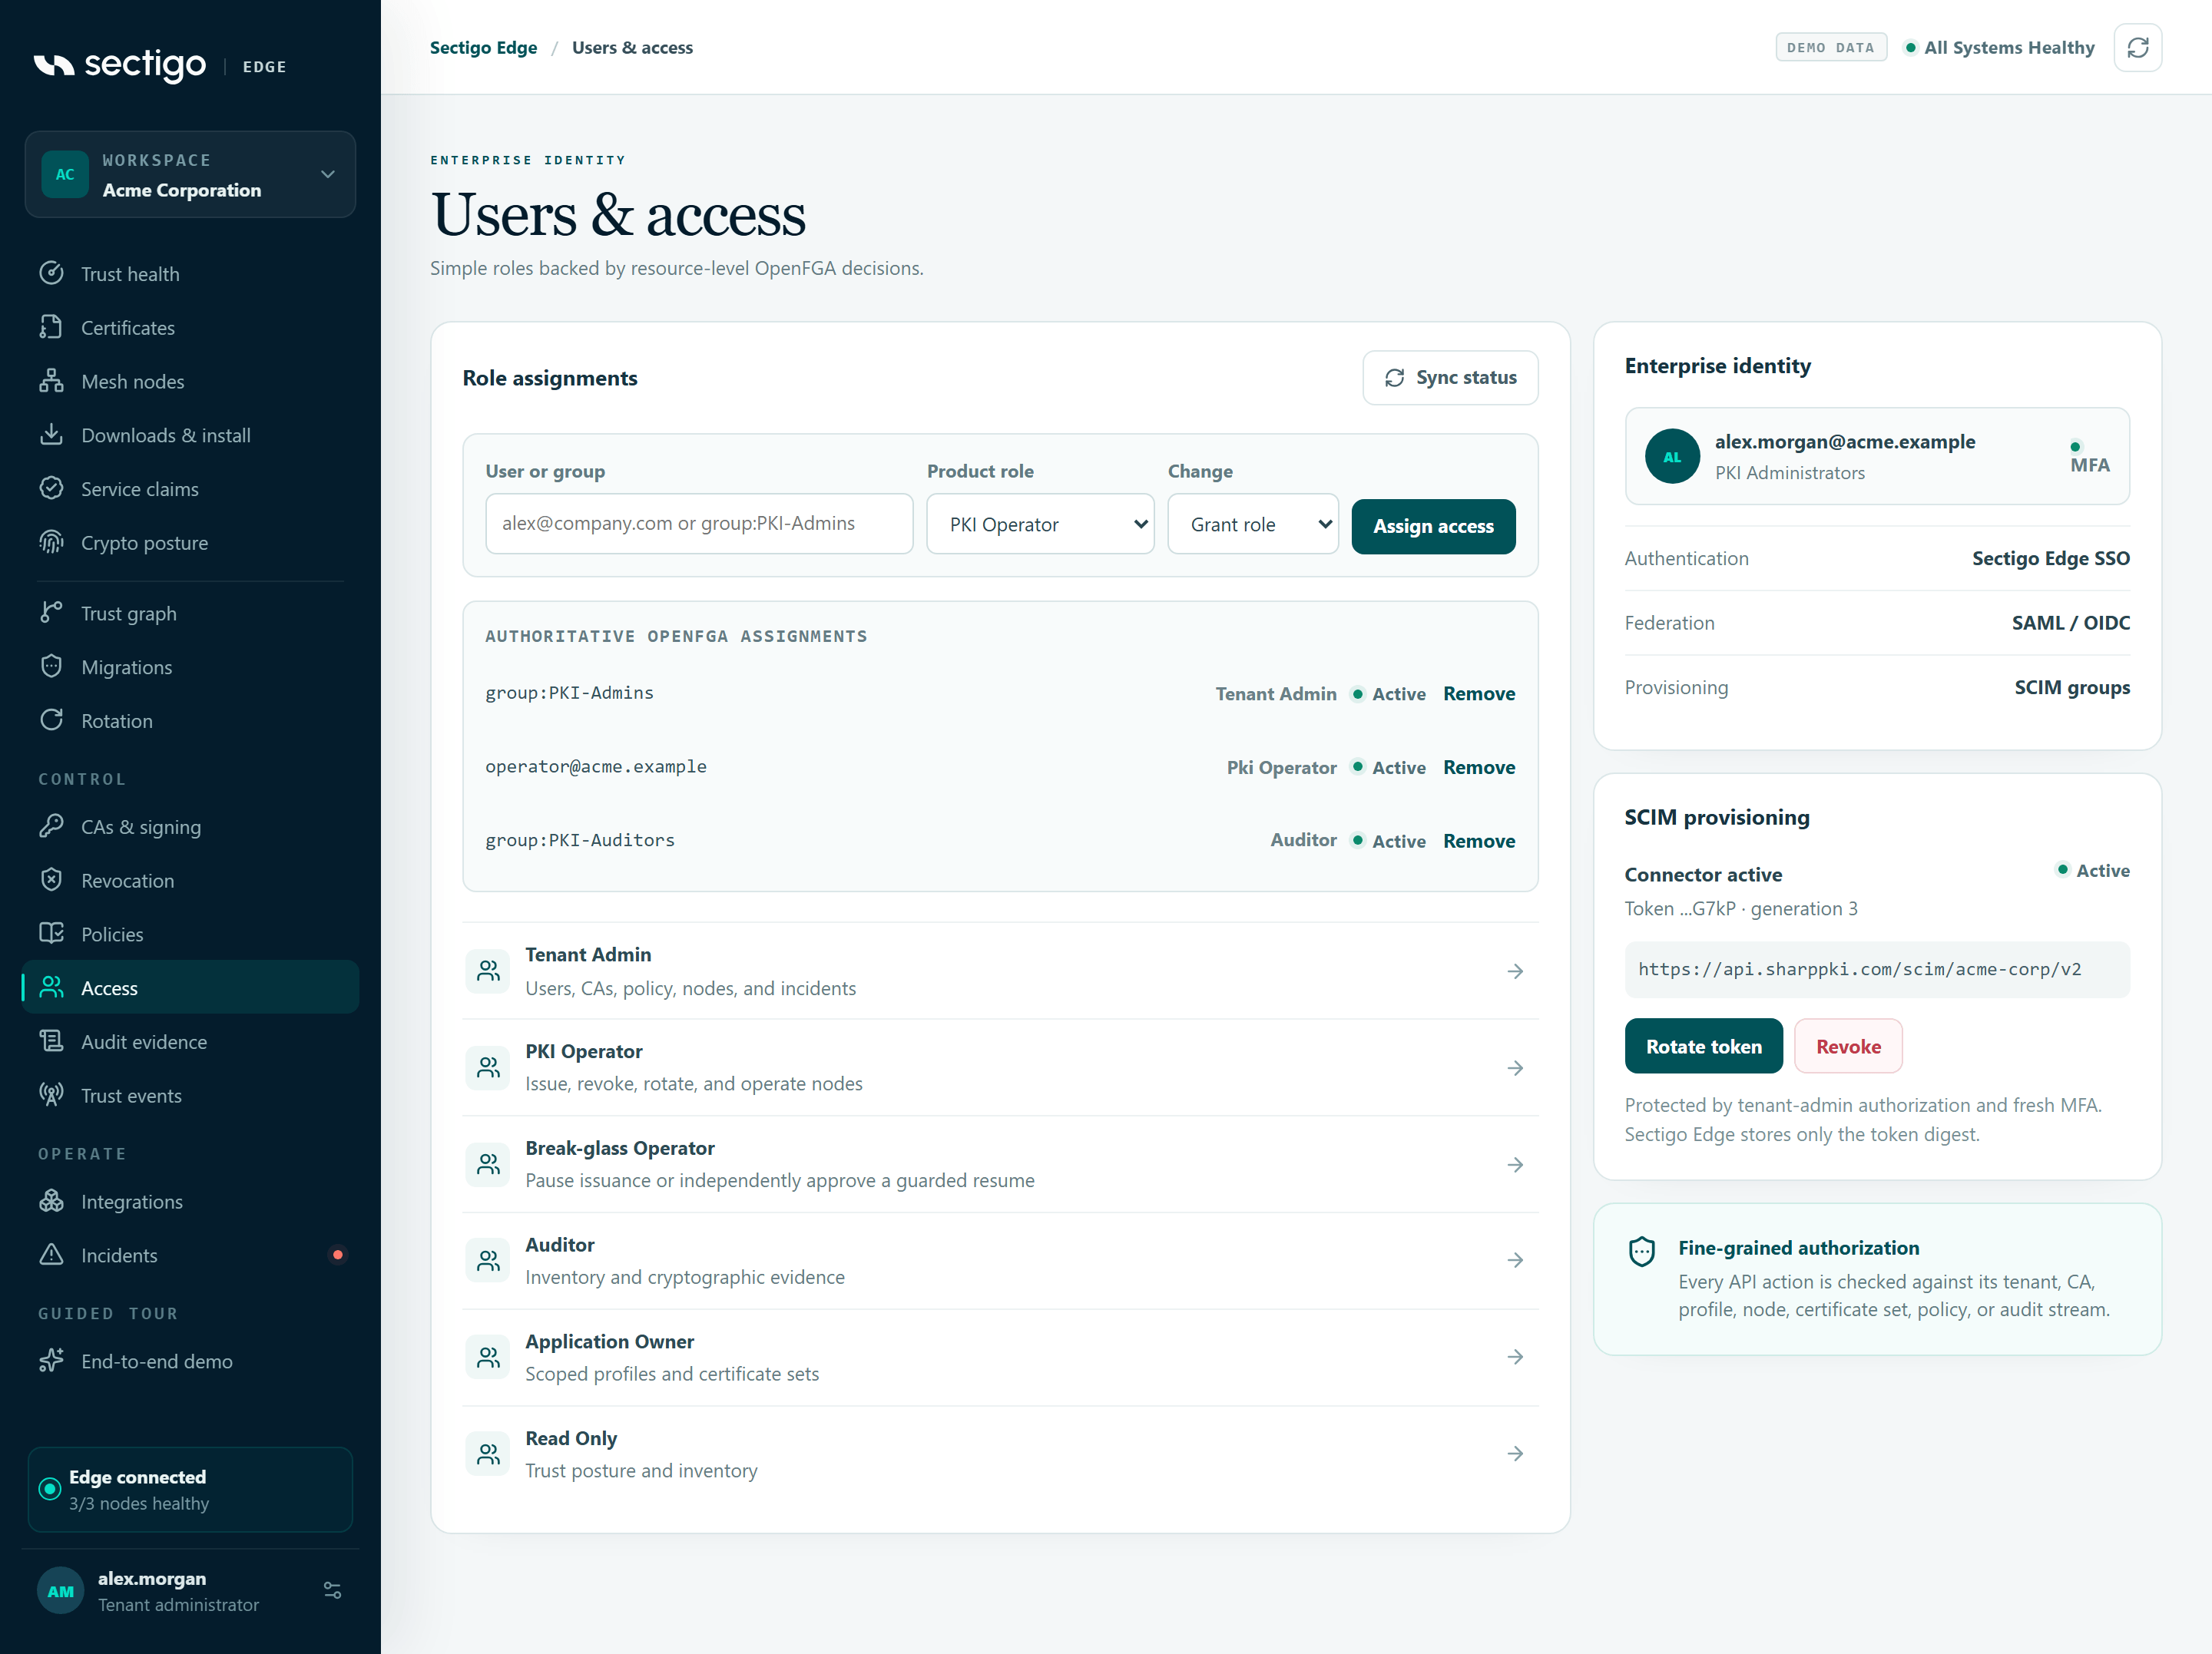Expand the Tenant Admin role row

(1000, 971)
